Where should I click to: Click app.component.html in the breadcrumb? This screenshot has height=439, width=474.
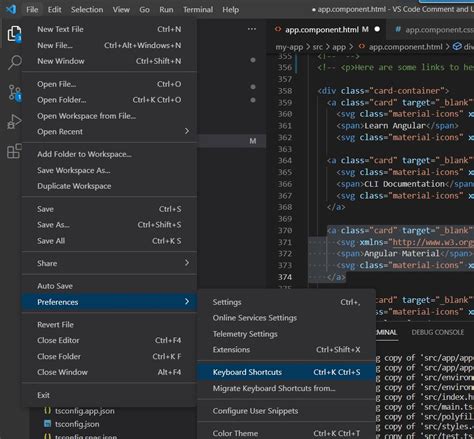coord(405,47)
